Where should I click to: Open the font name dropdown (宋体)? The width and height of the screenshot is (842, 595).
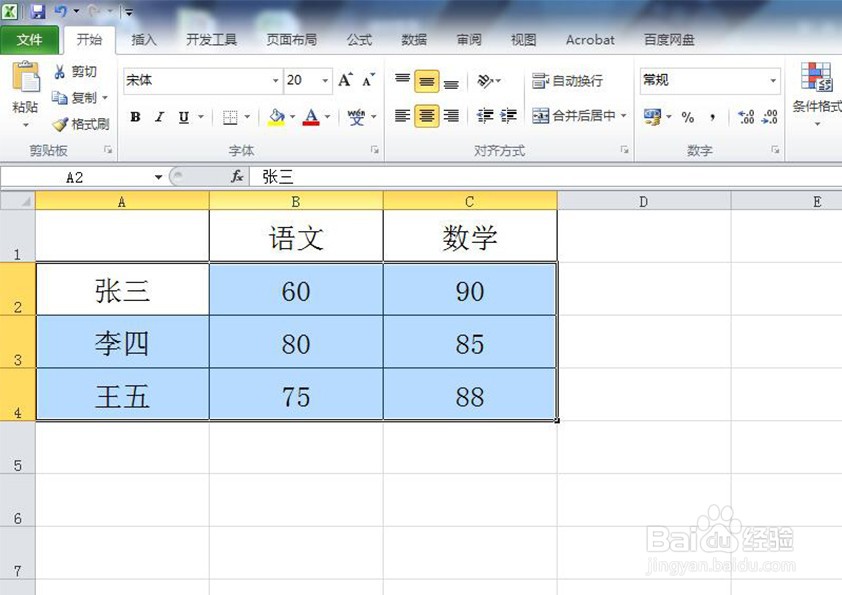275,81
